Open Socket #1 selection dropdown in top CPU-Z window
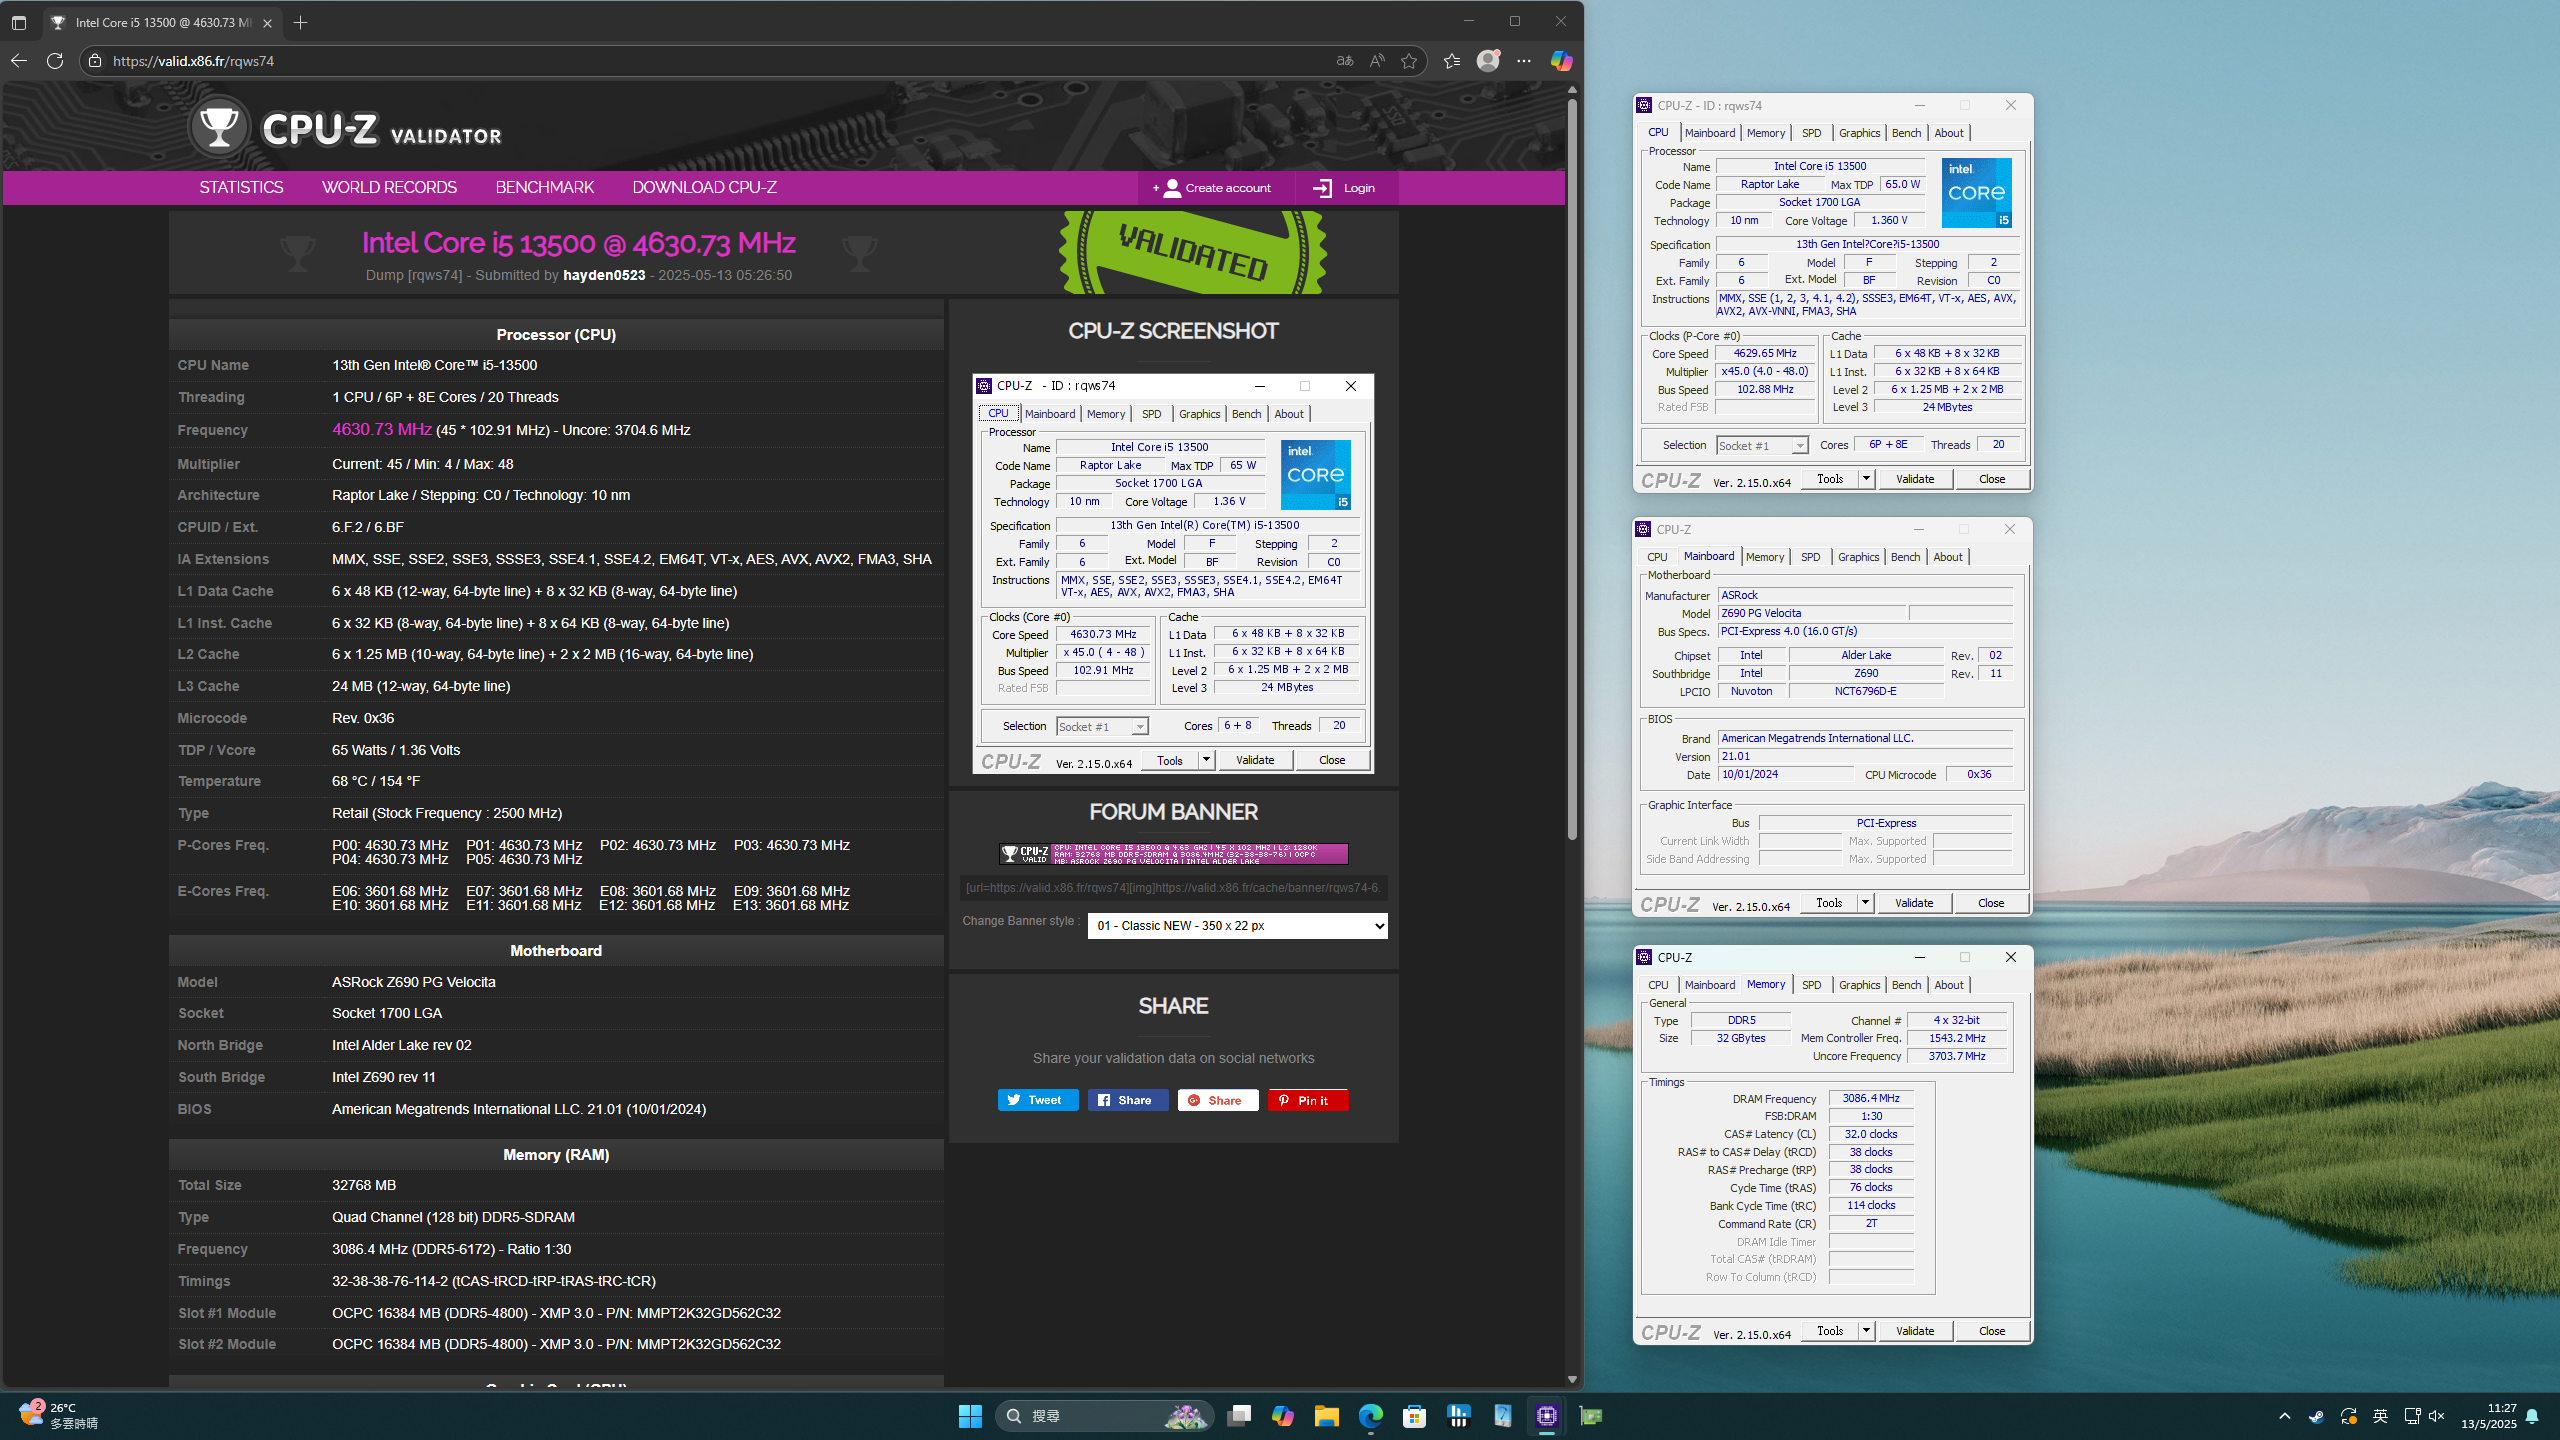This screenshot has width=2560, height=1440. pos(1762,445)
